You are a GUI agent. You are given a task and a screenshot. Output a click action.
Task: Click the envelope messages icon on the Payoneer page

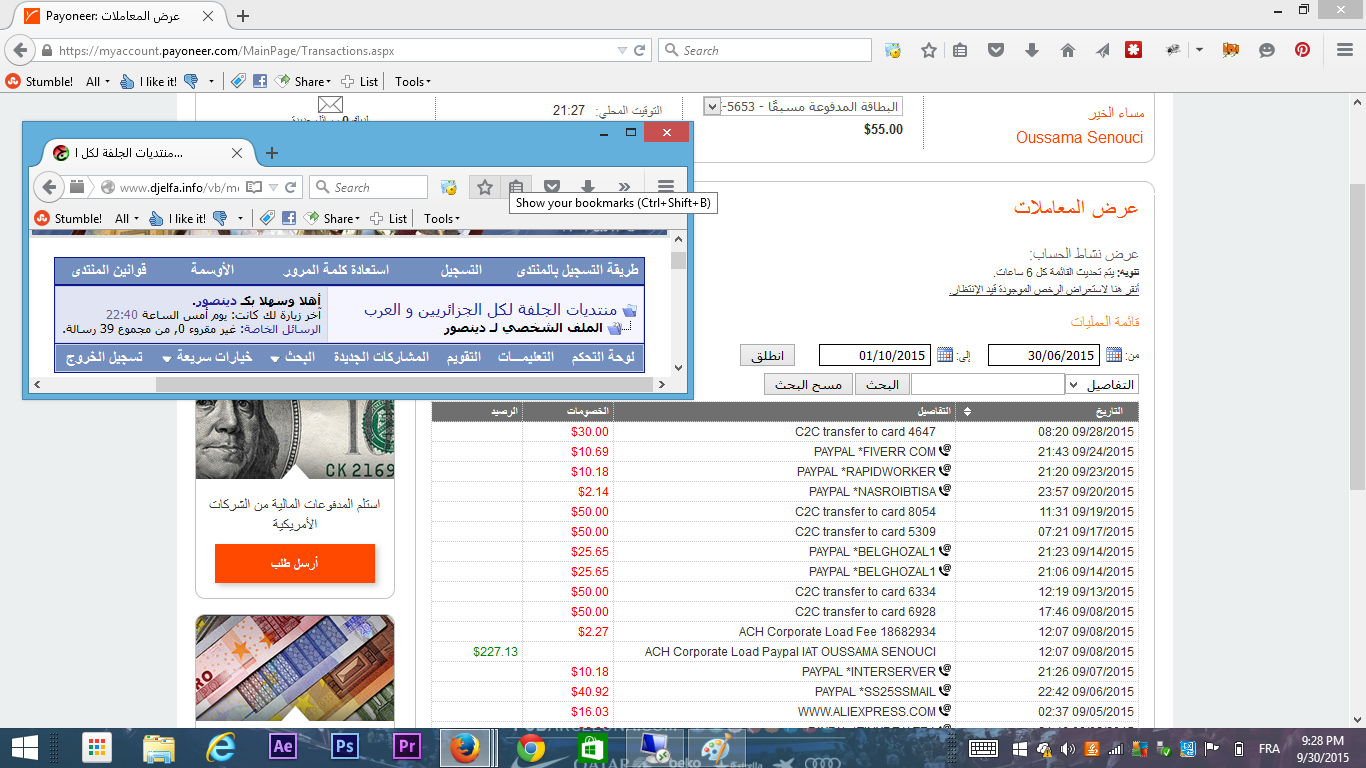[331, 105]
